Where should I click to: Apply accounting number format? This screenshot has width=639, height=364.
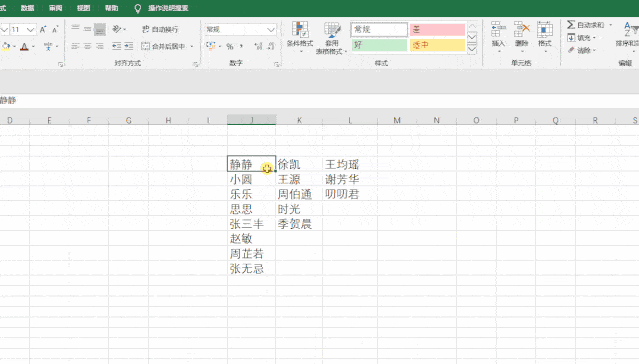[x=210, y=46]
